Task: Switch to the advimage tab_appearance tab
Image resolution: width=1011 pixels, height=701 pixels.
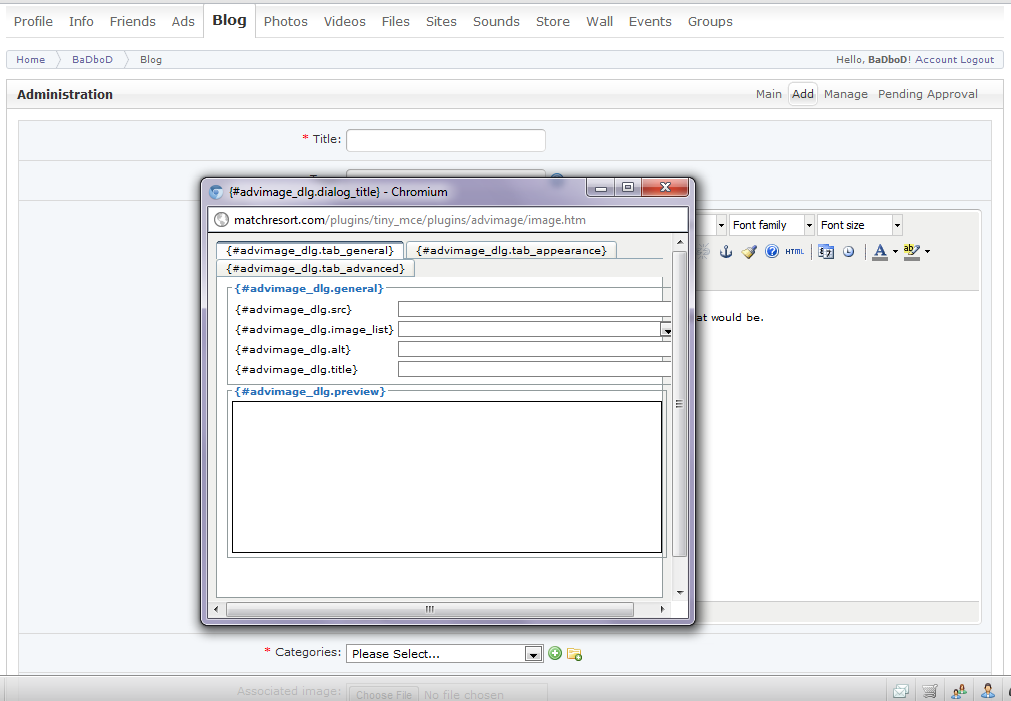Action: (x=511, y=250)
